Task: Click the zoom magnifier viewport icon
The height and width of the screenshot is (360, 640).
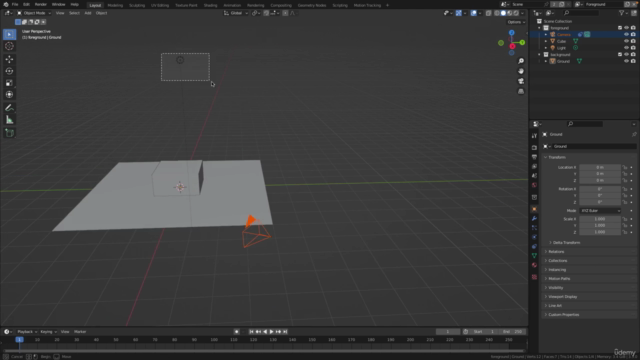Action: 521,61
